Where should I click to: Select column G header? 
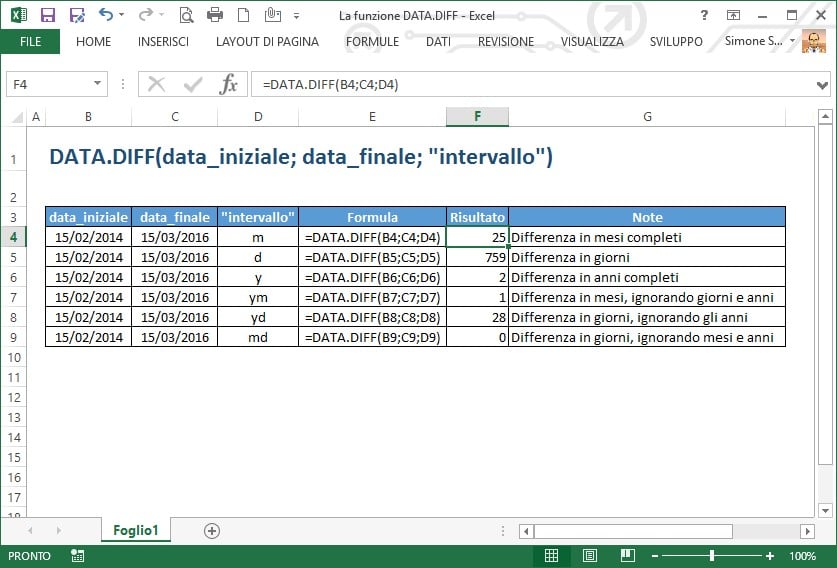click(647, 116)
